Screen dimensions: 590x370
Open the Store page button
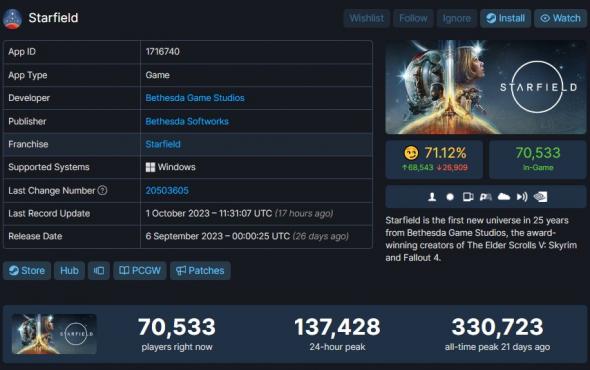click(x=27, y=271)
